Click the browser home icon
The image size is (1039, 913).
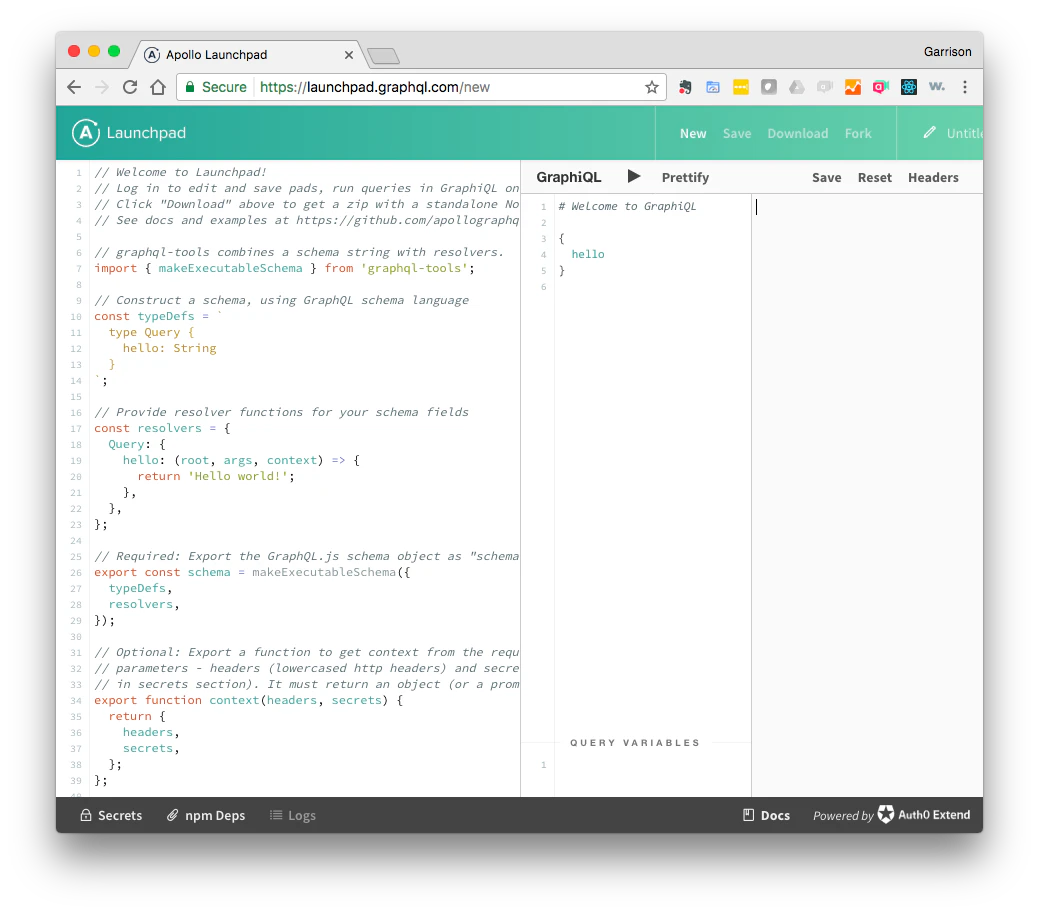(158, 87)
